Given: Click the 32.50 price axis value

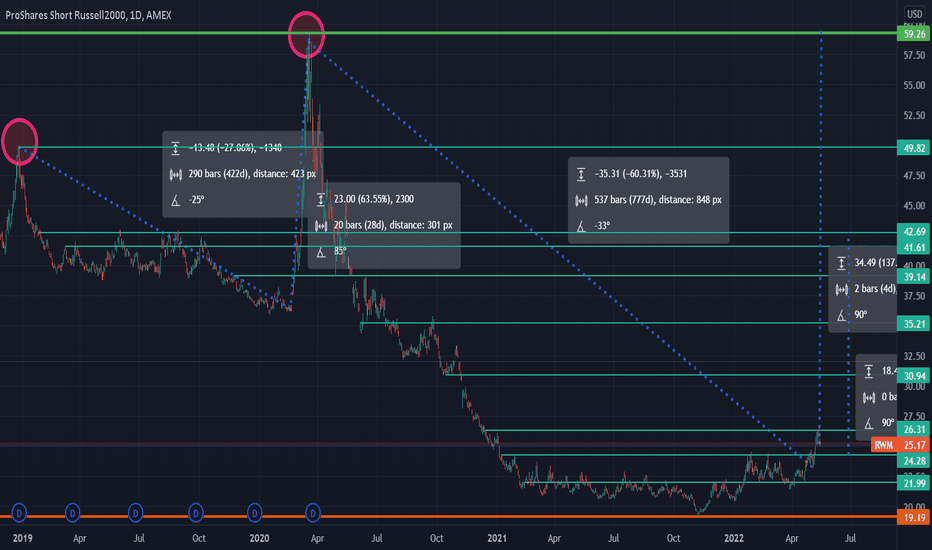Looking at the screenshot, I should click(x=914, y=356).
